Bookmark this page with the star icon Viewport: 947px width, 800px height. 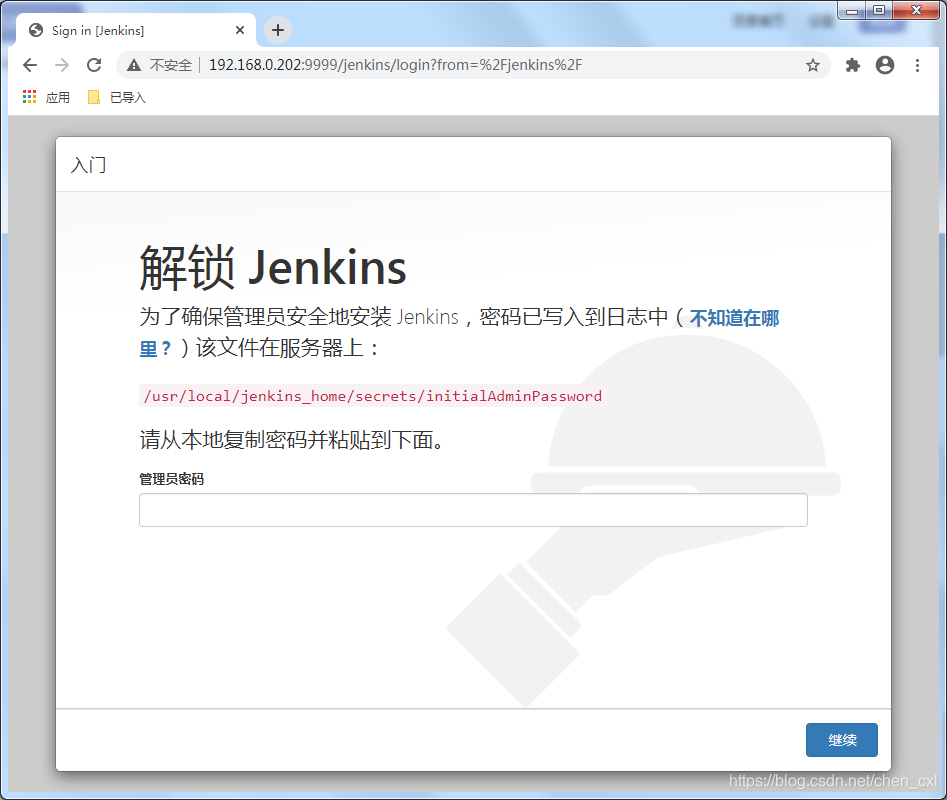pos(812,65)
